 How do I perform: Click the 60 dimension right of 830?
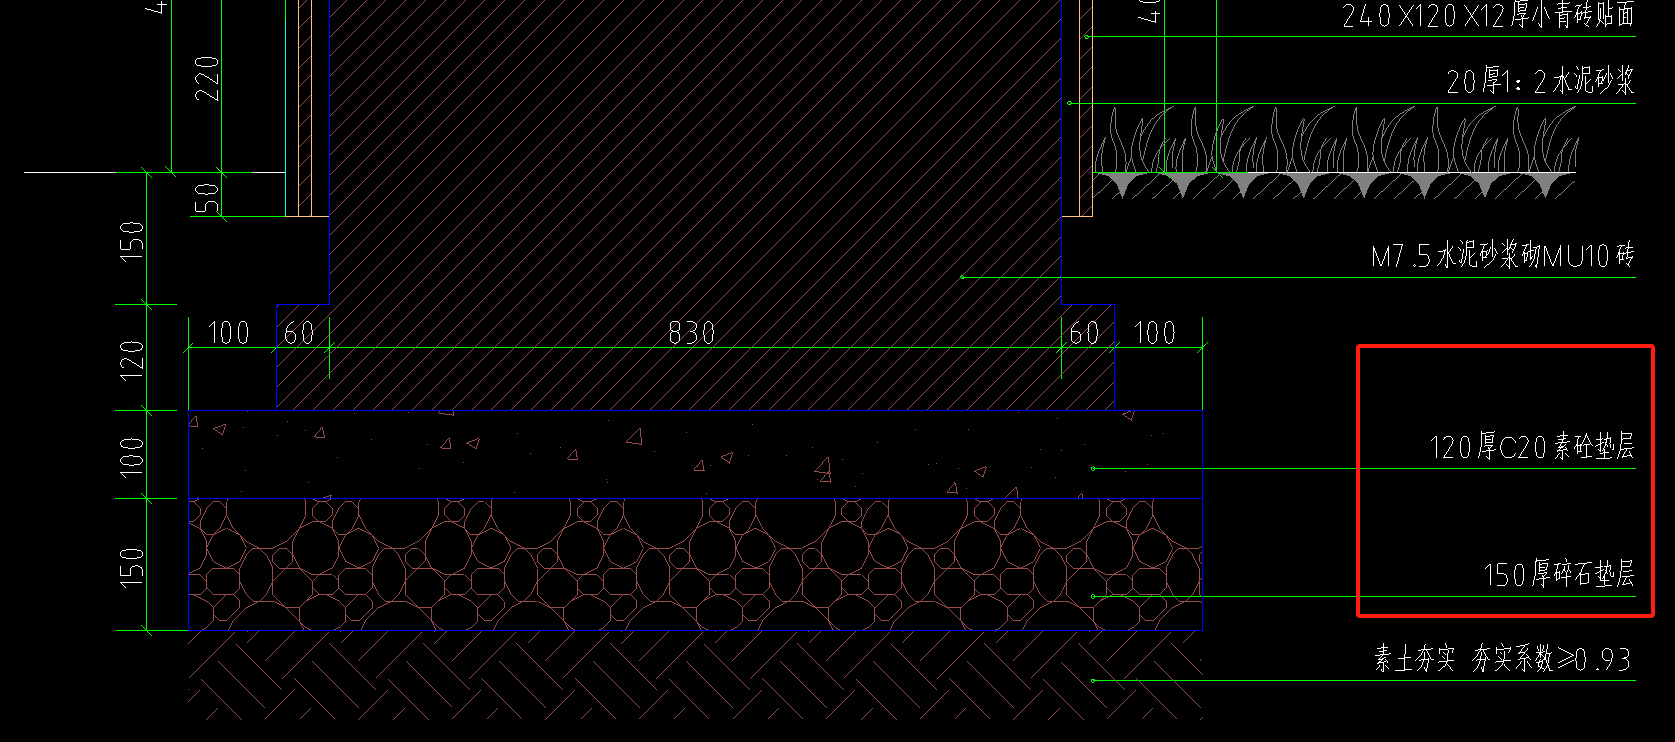[1085, 333]
